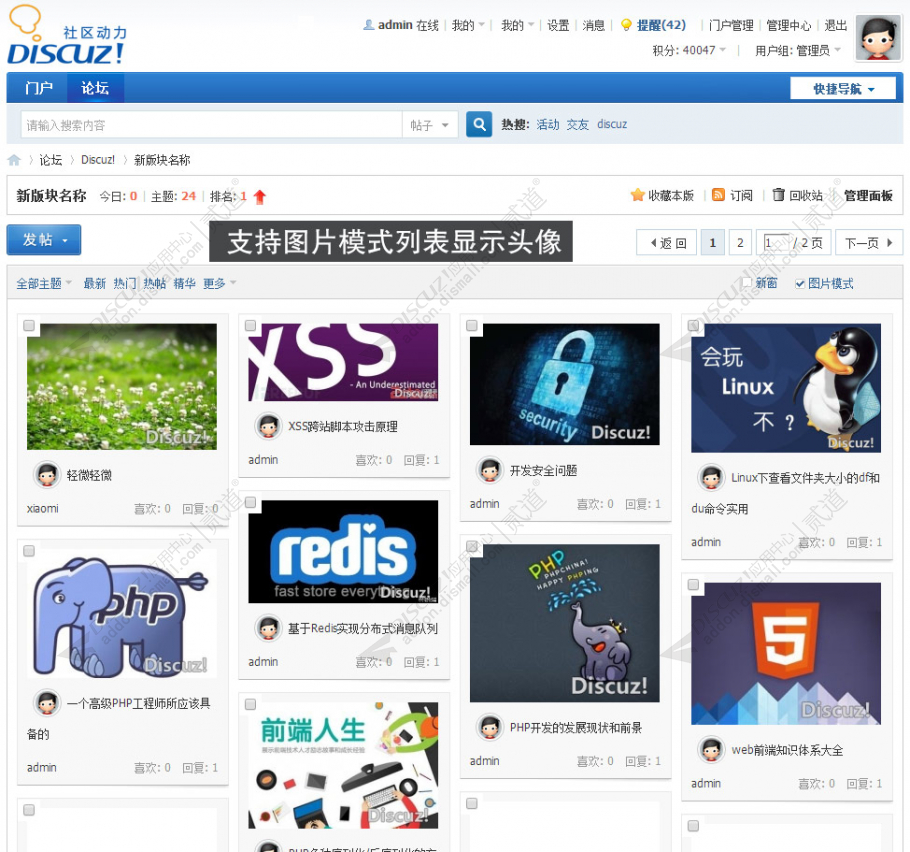The width and height of the screenshot is (910, 852).
Task: Open the first 我的 dropdown menu
Action: [x=468, y=26]
